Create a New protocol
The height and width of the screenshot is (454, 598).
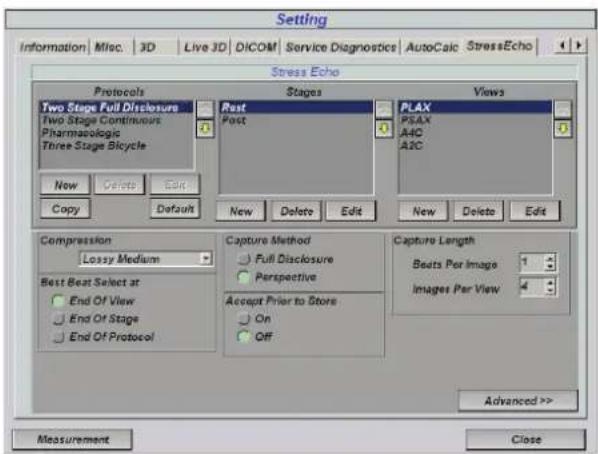point(66,185)
